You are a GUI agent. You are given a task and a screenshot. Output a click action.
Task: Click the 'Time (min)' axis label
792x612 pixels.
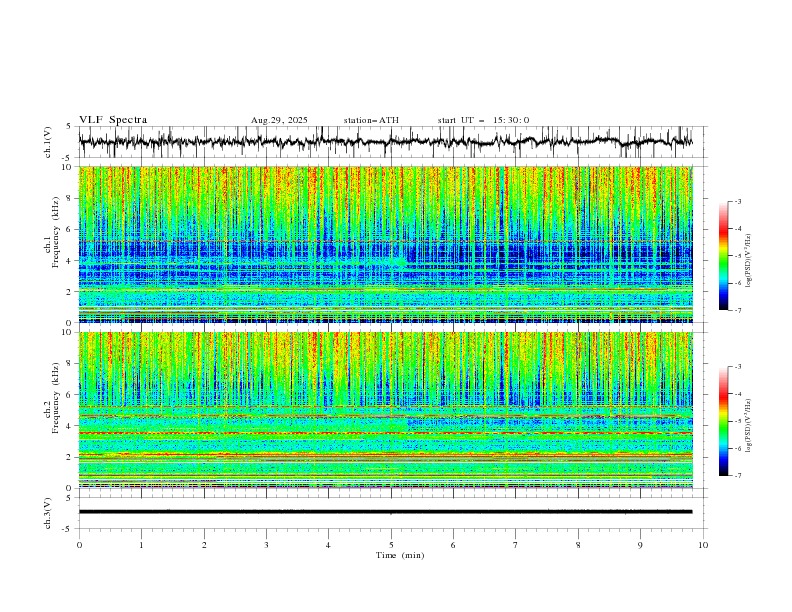(400, 555)
